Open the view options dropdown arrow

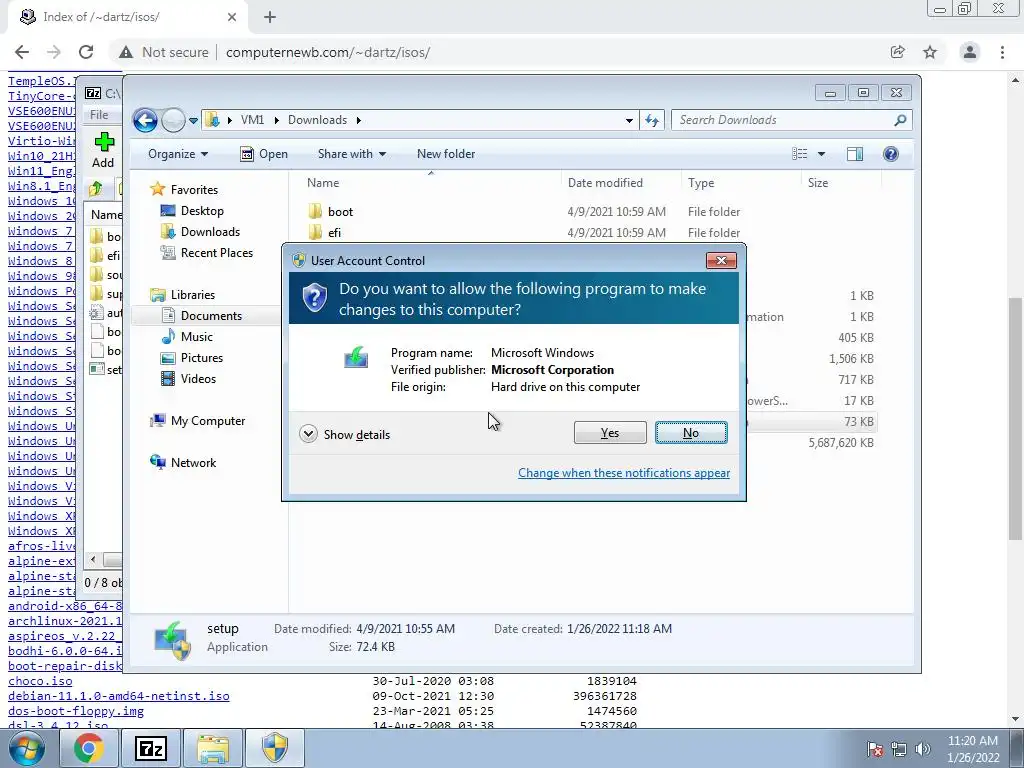[x=822, y=154]
